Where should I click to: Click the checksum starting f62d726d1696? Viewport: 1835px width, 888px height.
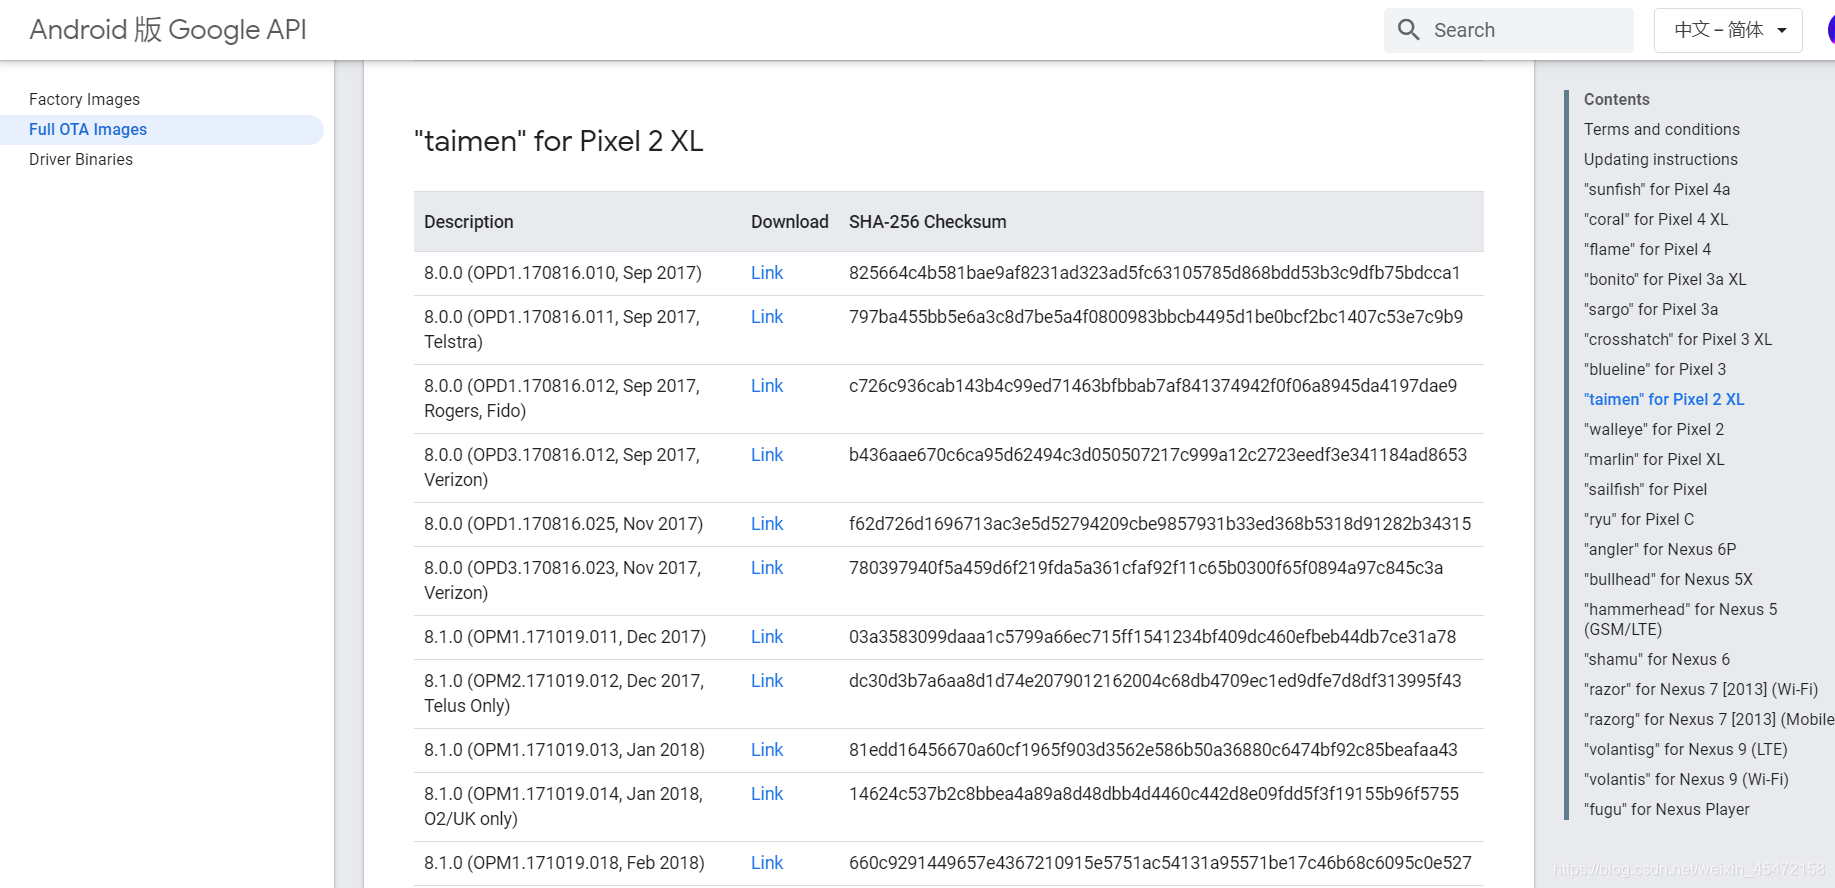point(1160,524)
